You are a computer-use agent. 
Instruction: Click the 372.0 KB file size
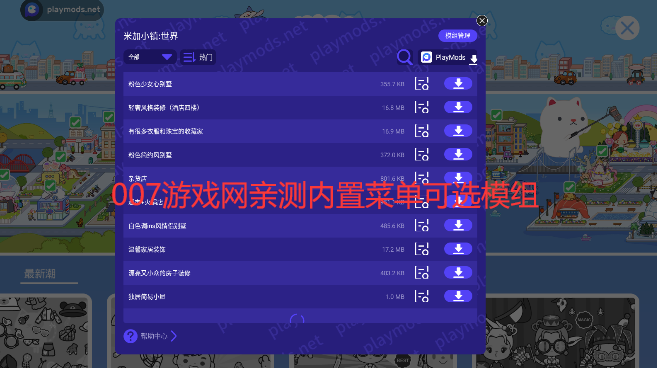(x=392, y=155)
